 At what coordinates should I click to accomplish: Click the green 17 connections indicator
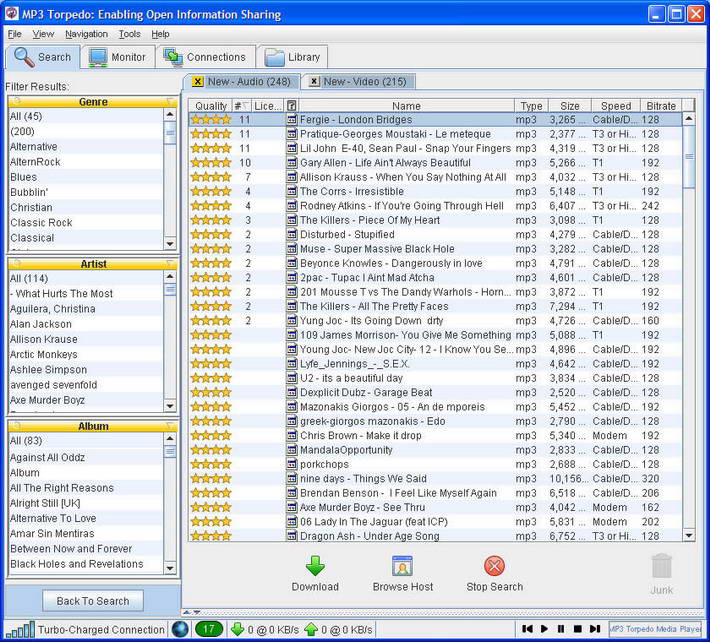(209, 629)
